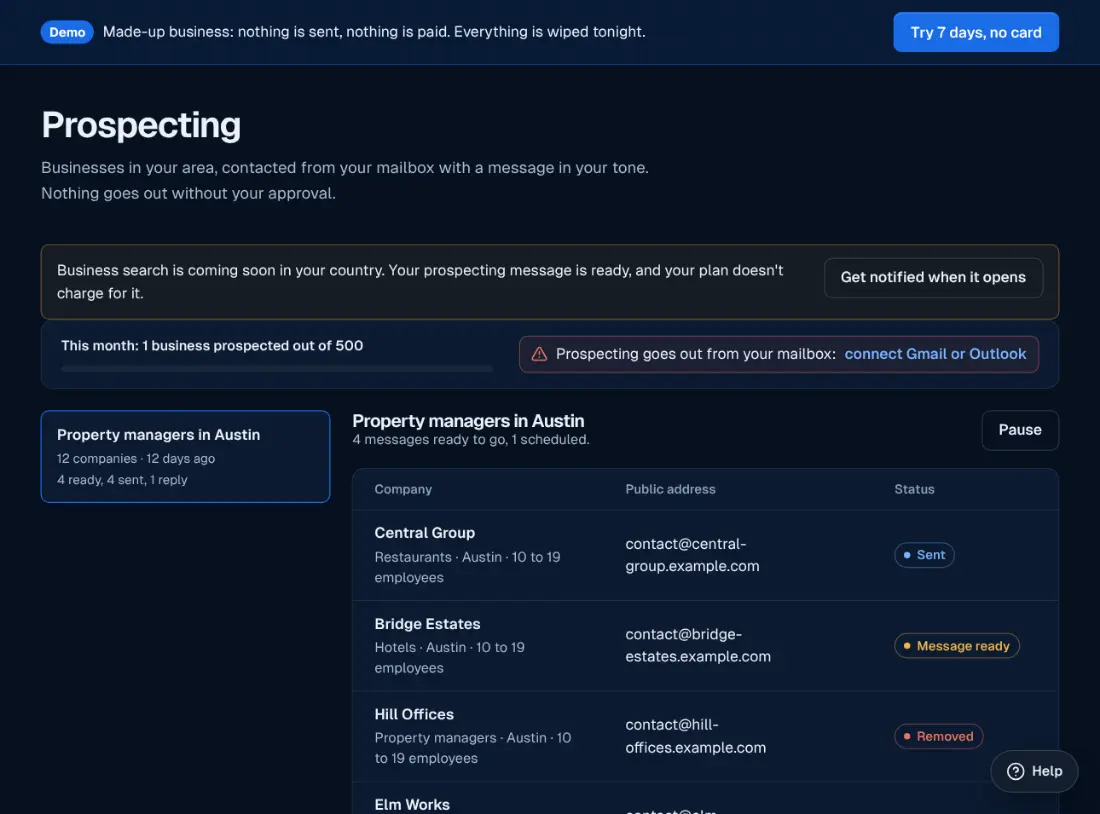Click the Removed status for Hill Offices
This screenshot has height=814, width=1100.
coord(938,736)
